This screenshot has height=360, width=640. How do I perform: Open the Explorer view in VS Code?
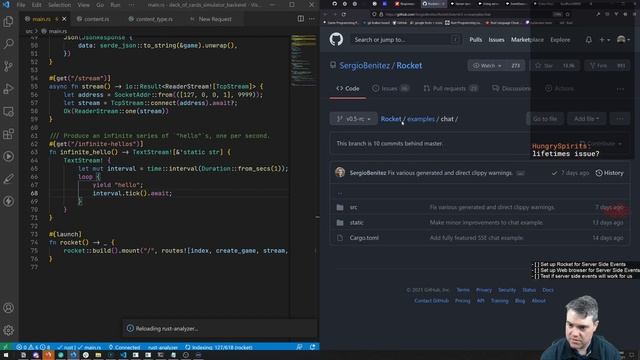point(8,21)
